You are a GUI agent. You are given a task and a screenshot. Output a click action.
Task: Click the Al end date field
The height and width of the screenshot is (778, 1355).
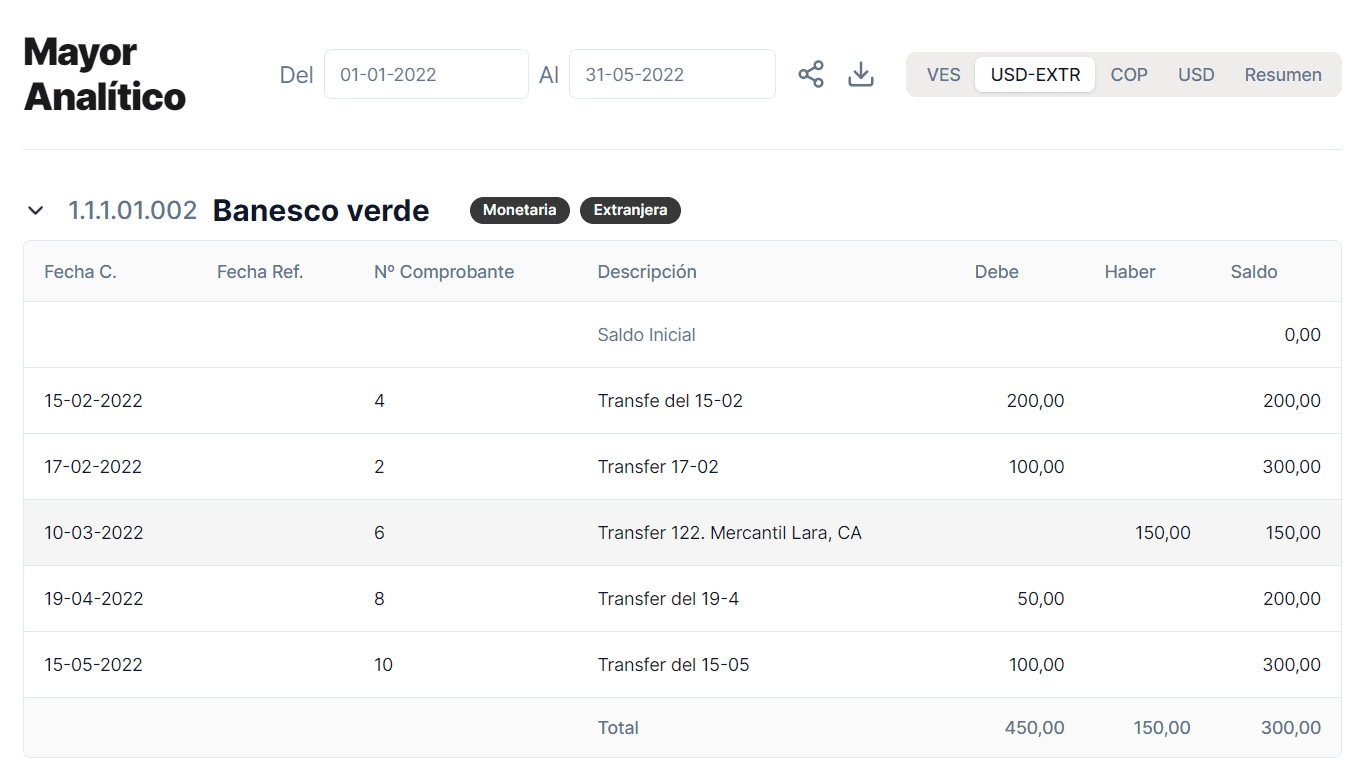point(672,74)
